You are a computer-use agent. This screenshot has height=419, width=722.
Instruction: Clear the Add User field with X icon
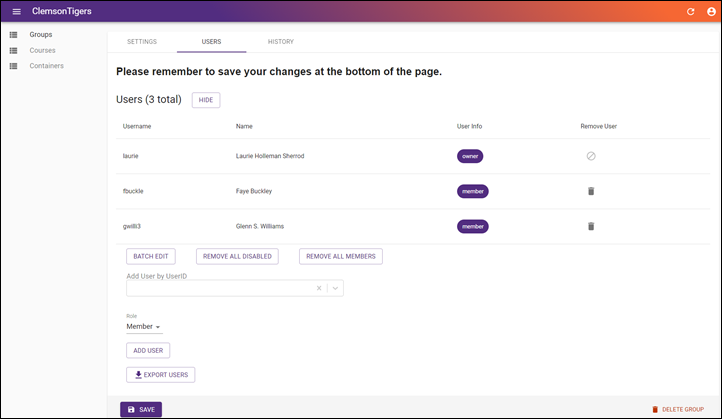(x=319, y=288)
